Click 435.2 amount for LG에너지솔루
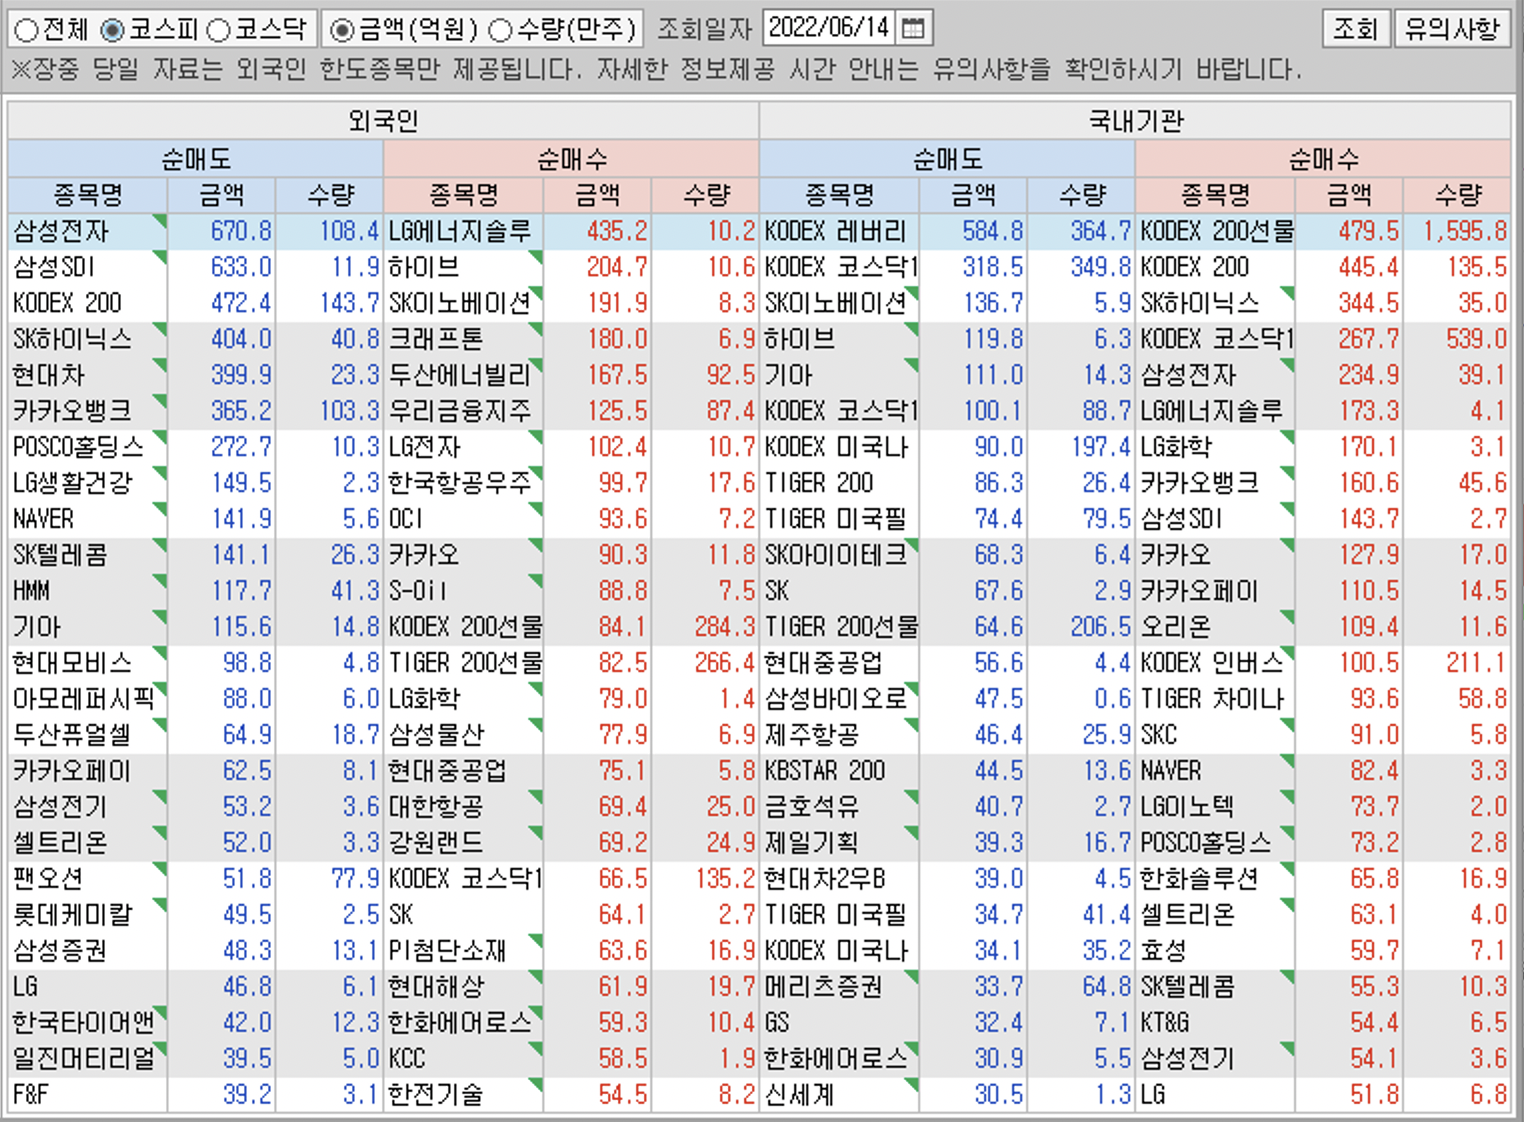Image resolution: width=1524 pixels, height=1122 pixels. click(x=617, y=231)
